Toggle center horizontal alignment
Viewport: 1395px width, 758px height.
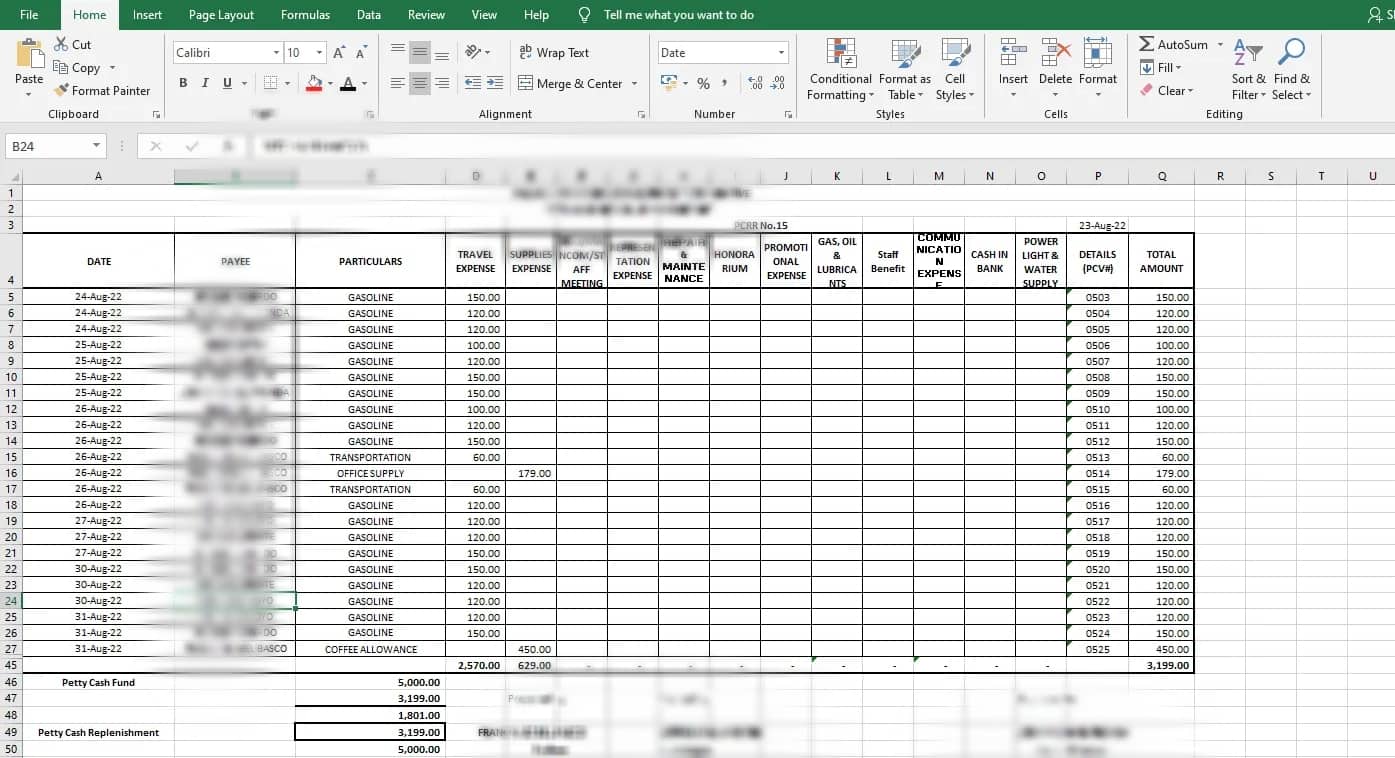pyautogui.click(x=420, y=83)
